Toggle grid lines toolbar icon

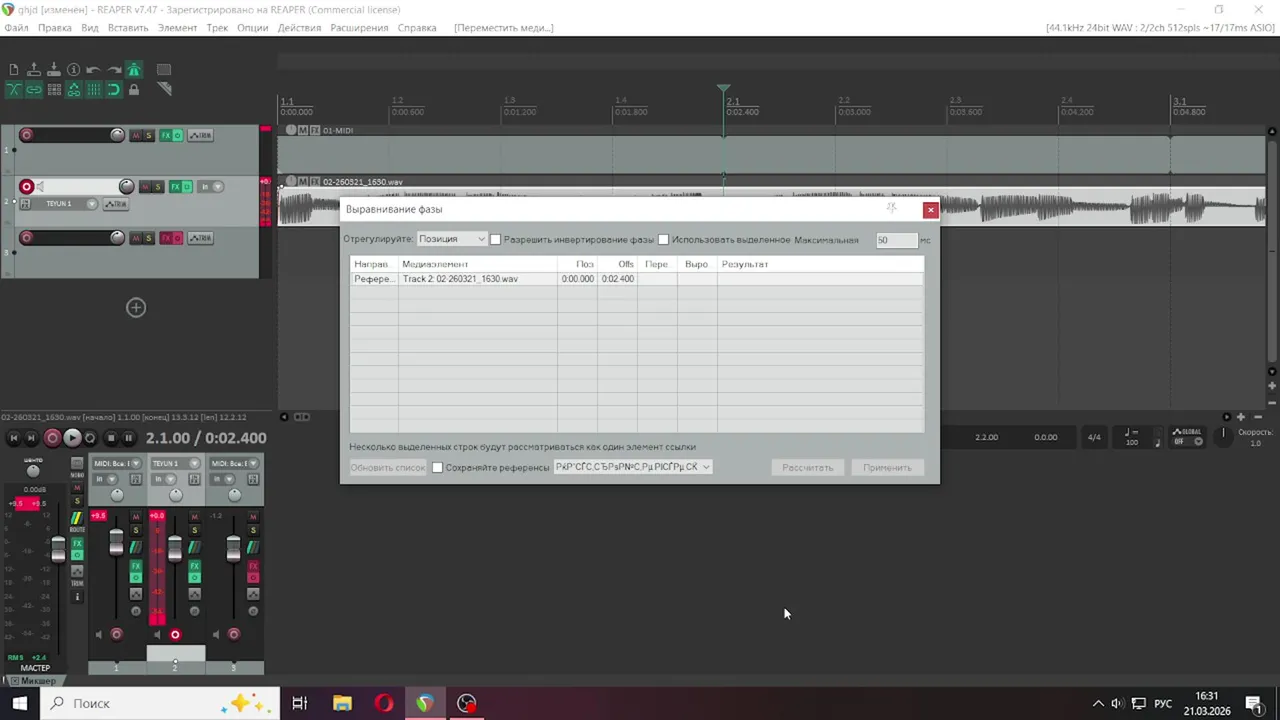pos(93,89)
